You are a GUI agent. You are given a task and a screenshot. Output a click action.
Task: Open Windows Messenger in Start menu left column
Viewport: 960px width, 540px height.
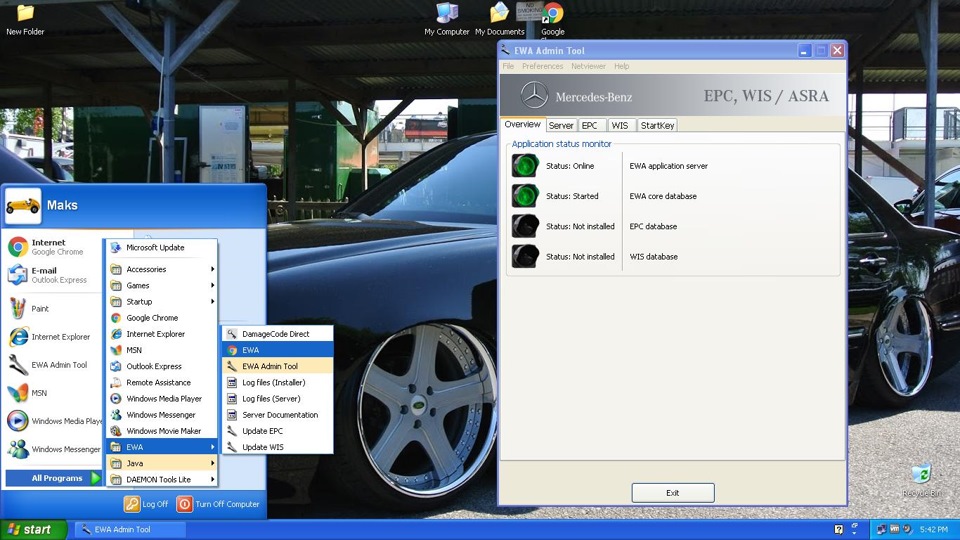pyautogui.click(x=54, y=449)
